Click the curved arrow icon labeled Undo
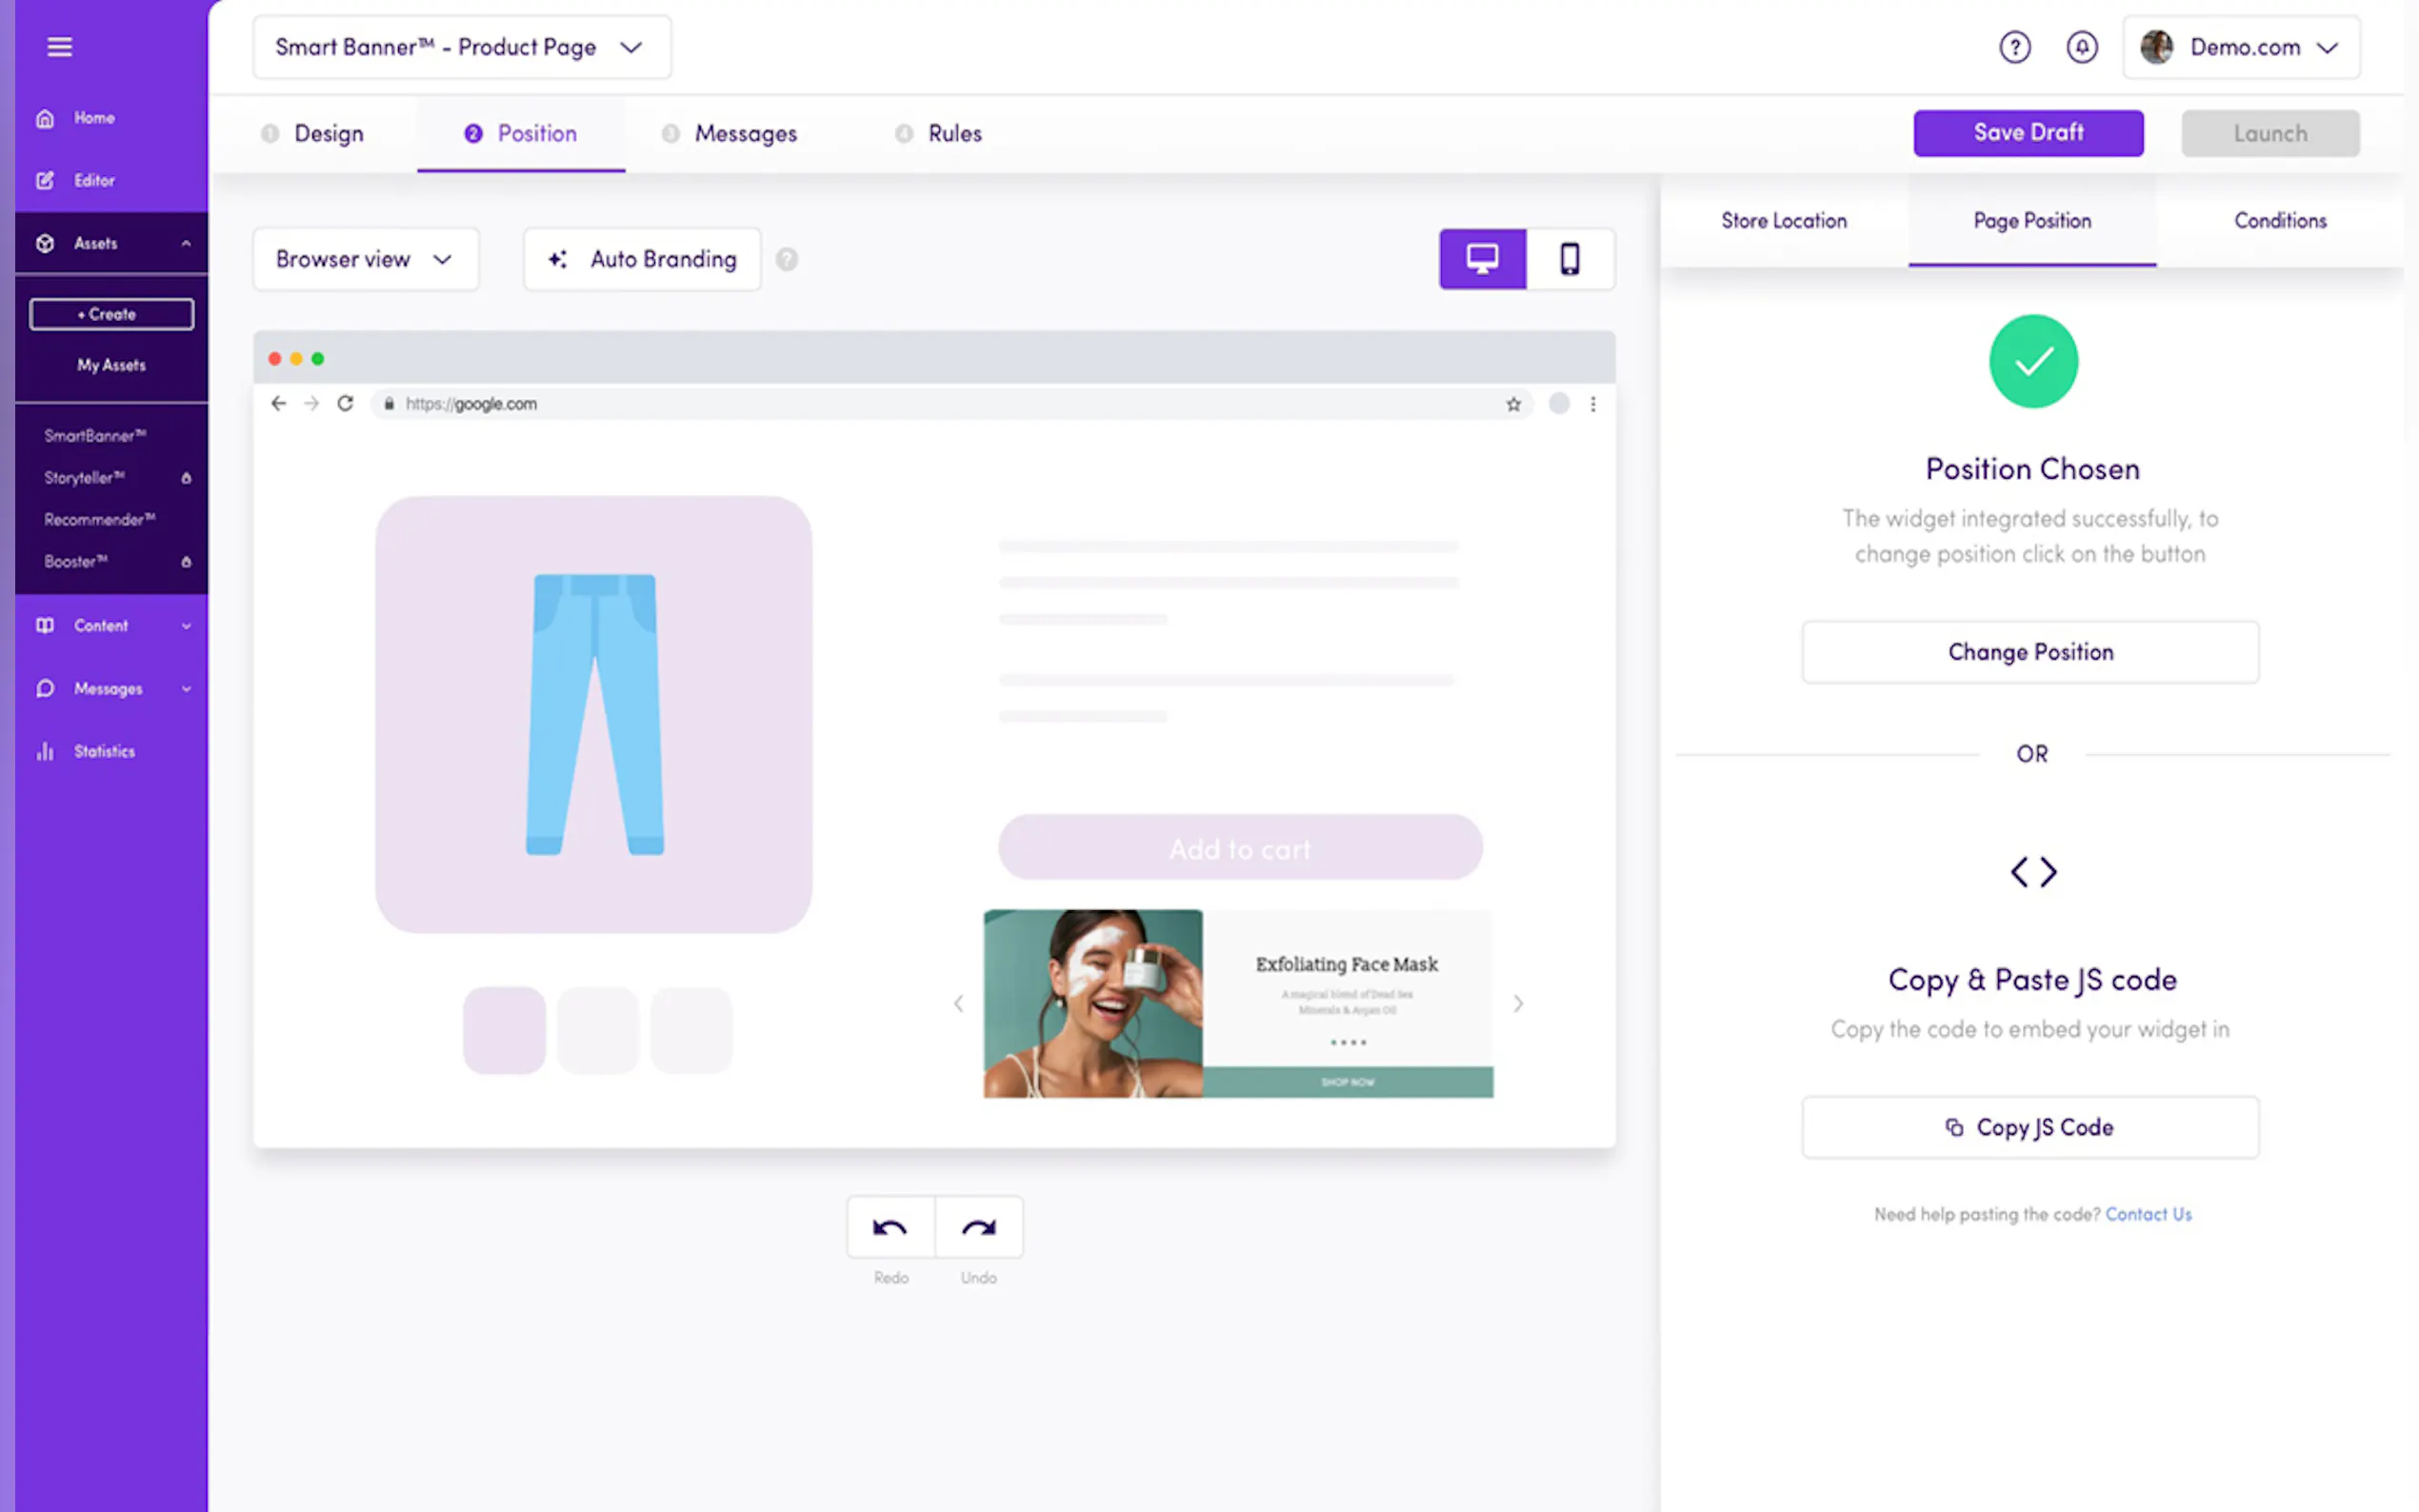This screenshot has height=1512, width=2419. tap(978, 1227)
